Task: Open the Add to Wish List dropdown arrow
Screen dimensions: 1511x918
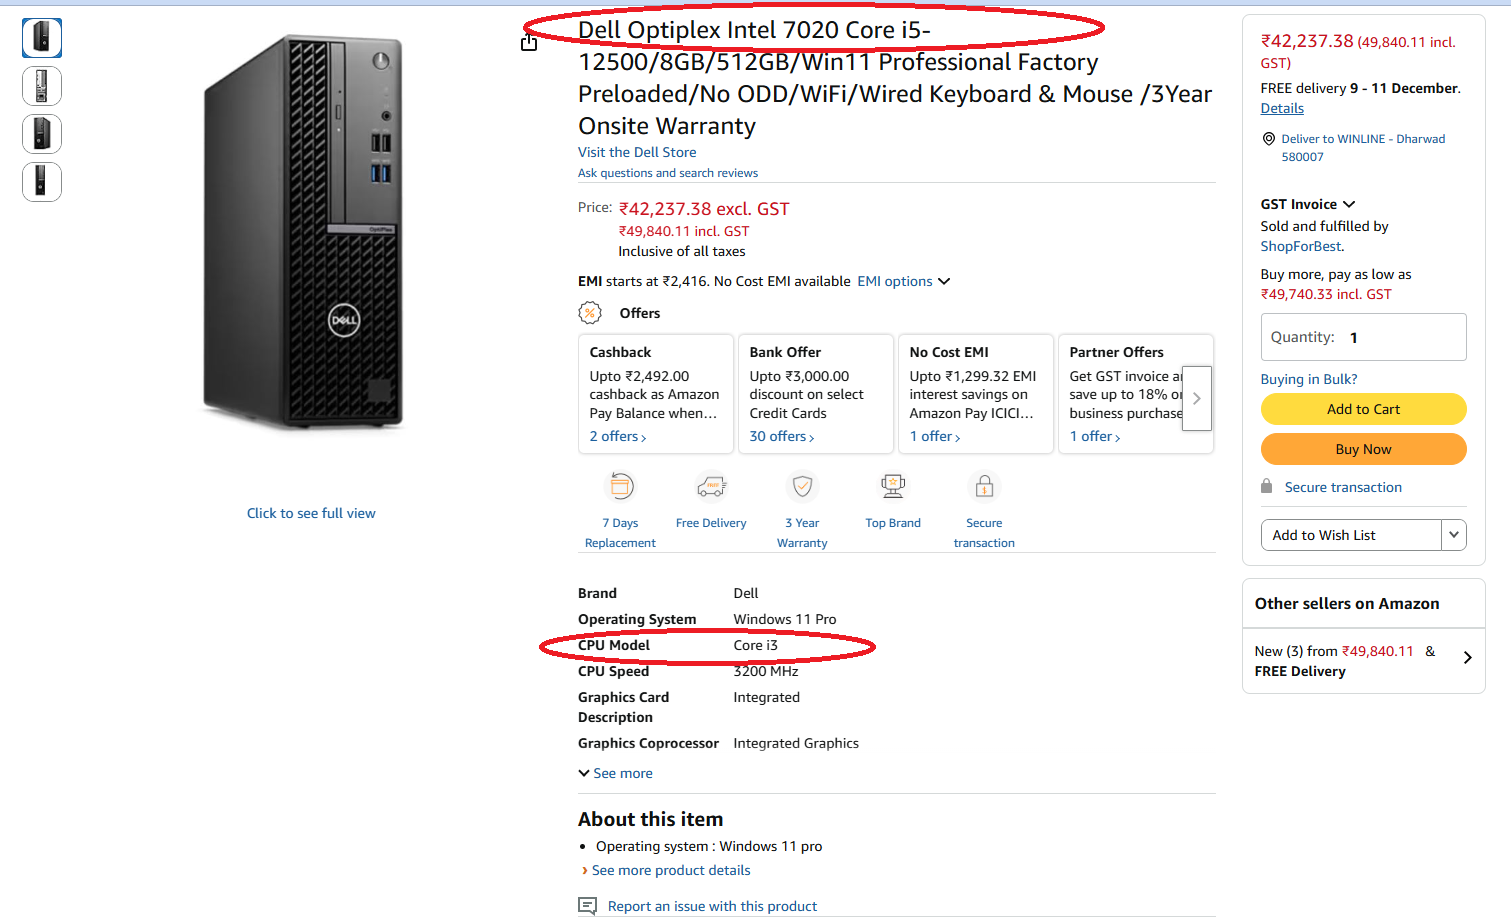Action: (1453, 534)
